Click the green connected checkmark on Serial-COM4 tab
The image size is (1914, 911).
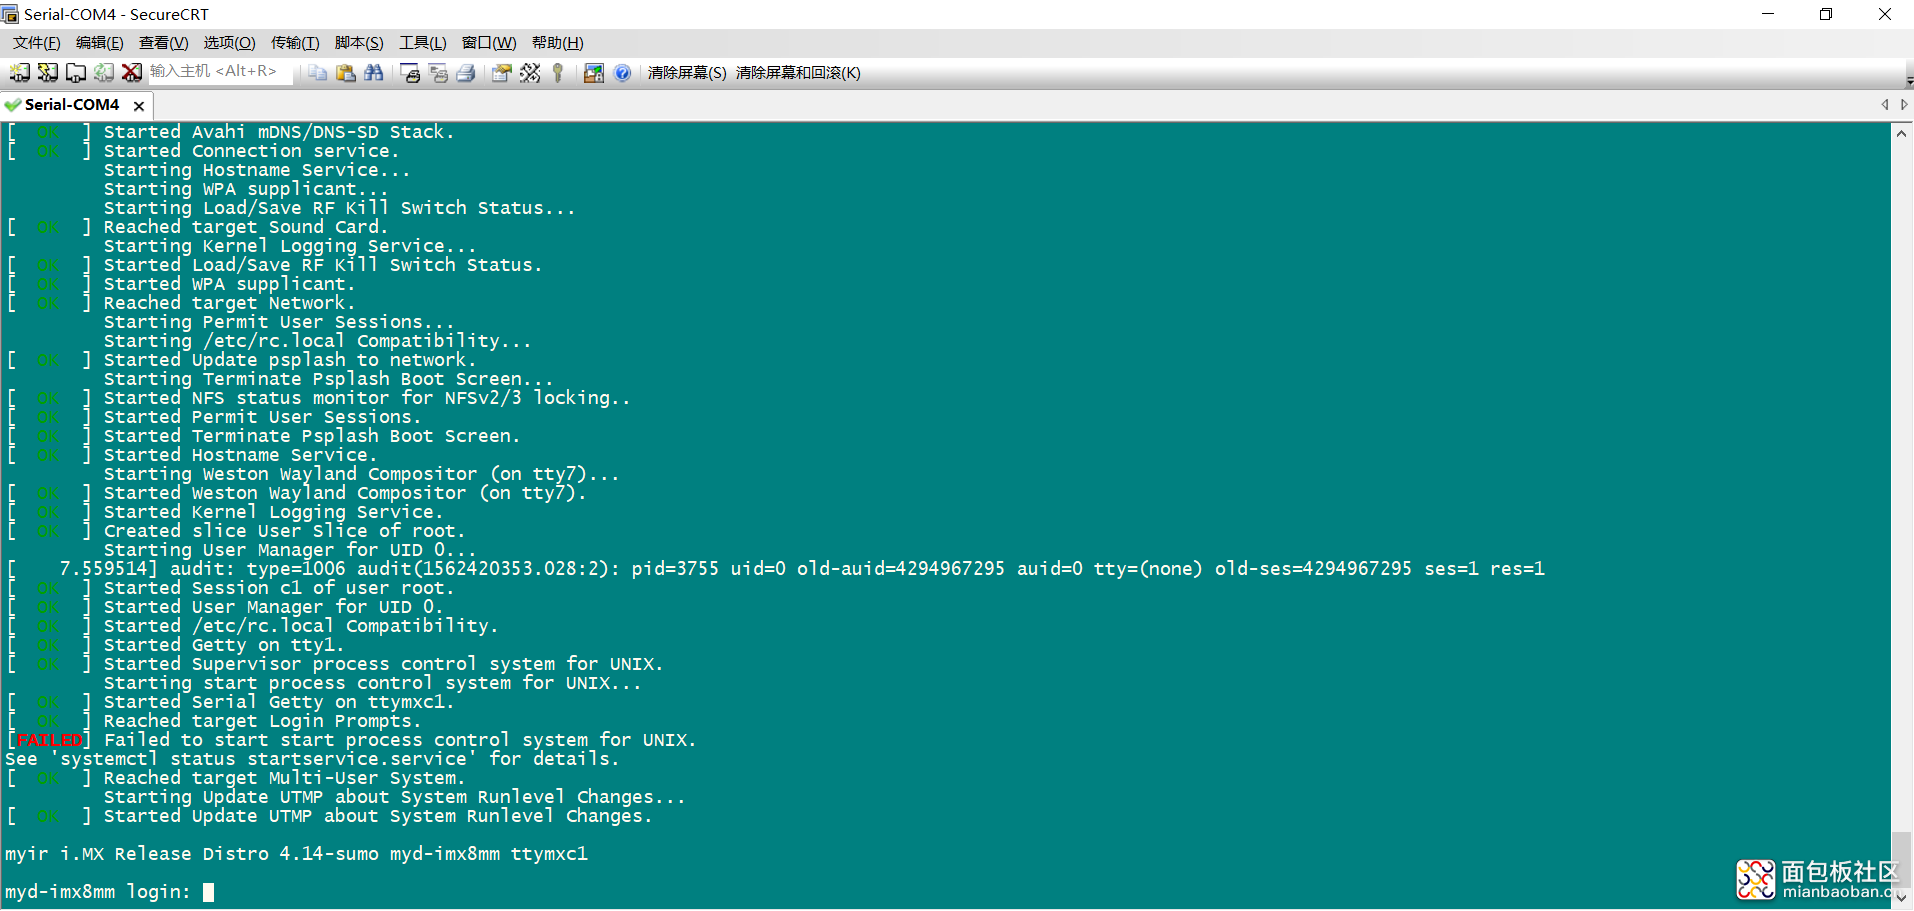pyautogui.click(x=13, y=105)
